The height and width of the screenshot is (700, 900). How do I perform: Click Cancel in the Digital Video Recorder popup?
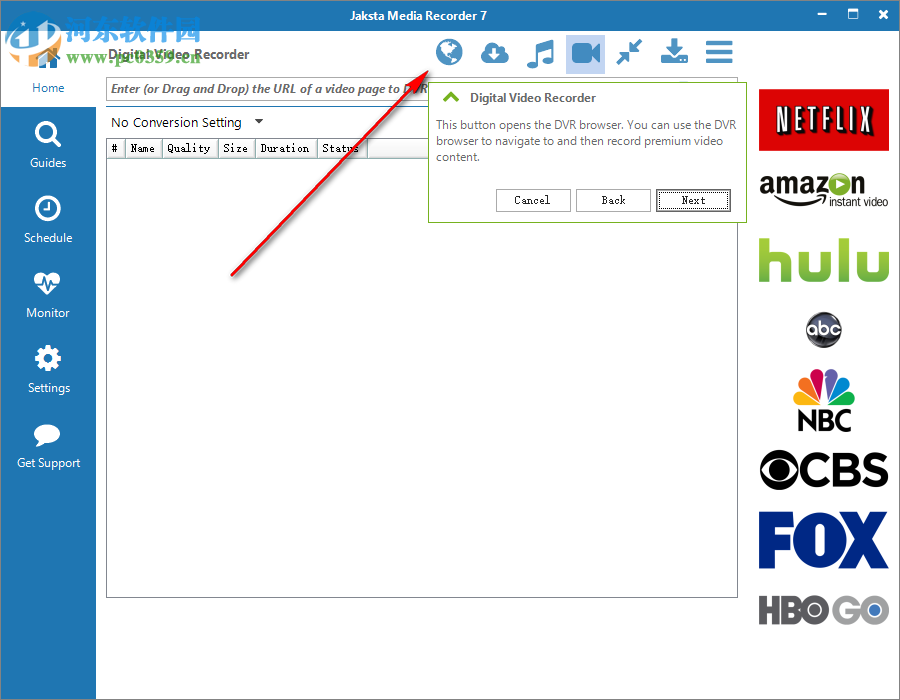533,200
